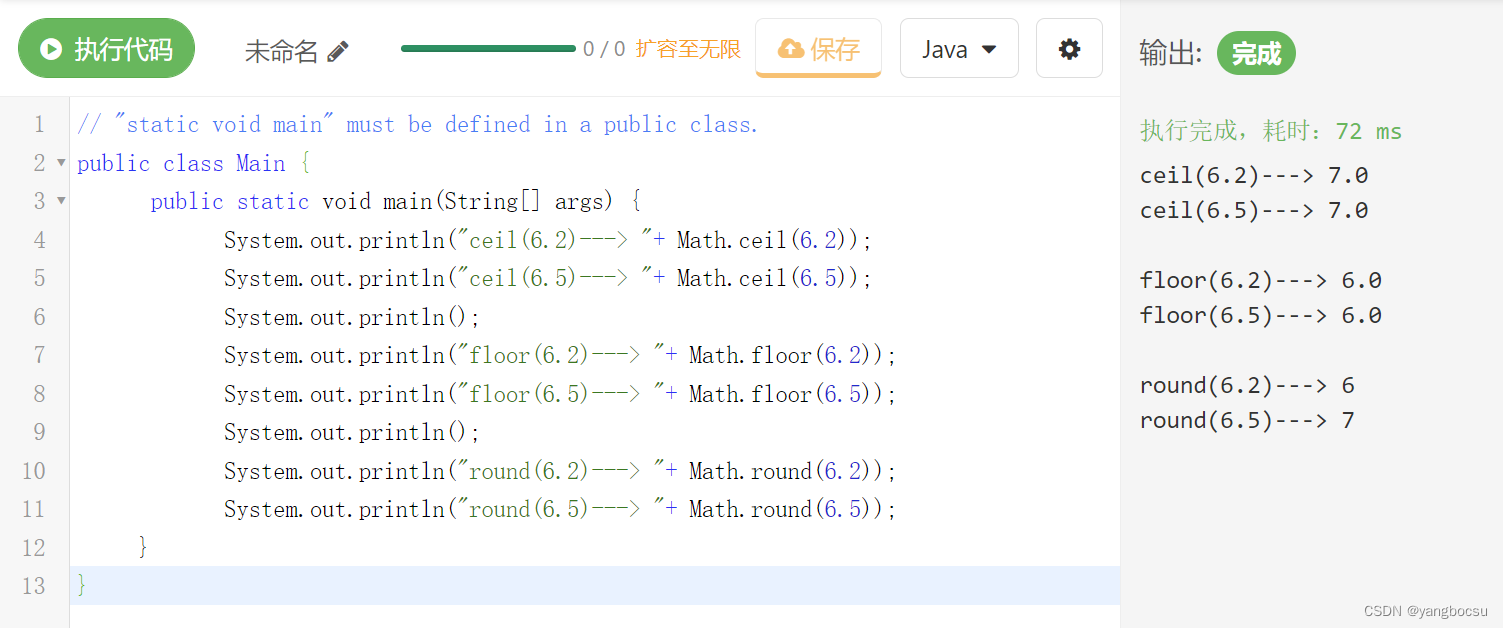Place cursor on the Math.ceil(6.2) line
This screenshot has width=1503, height=628.
click(x=548, y=240)
